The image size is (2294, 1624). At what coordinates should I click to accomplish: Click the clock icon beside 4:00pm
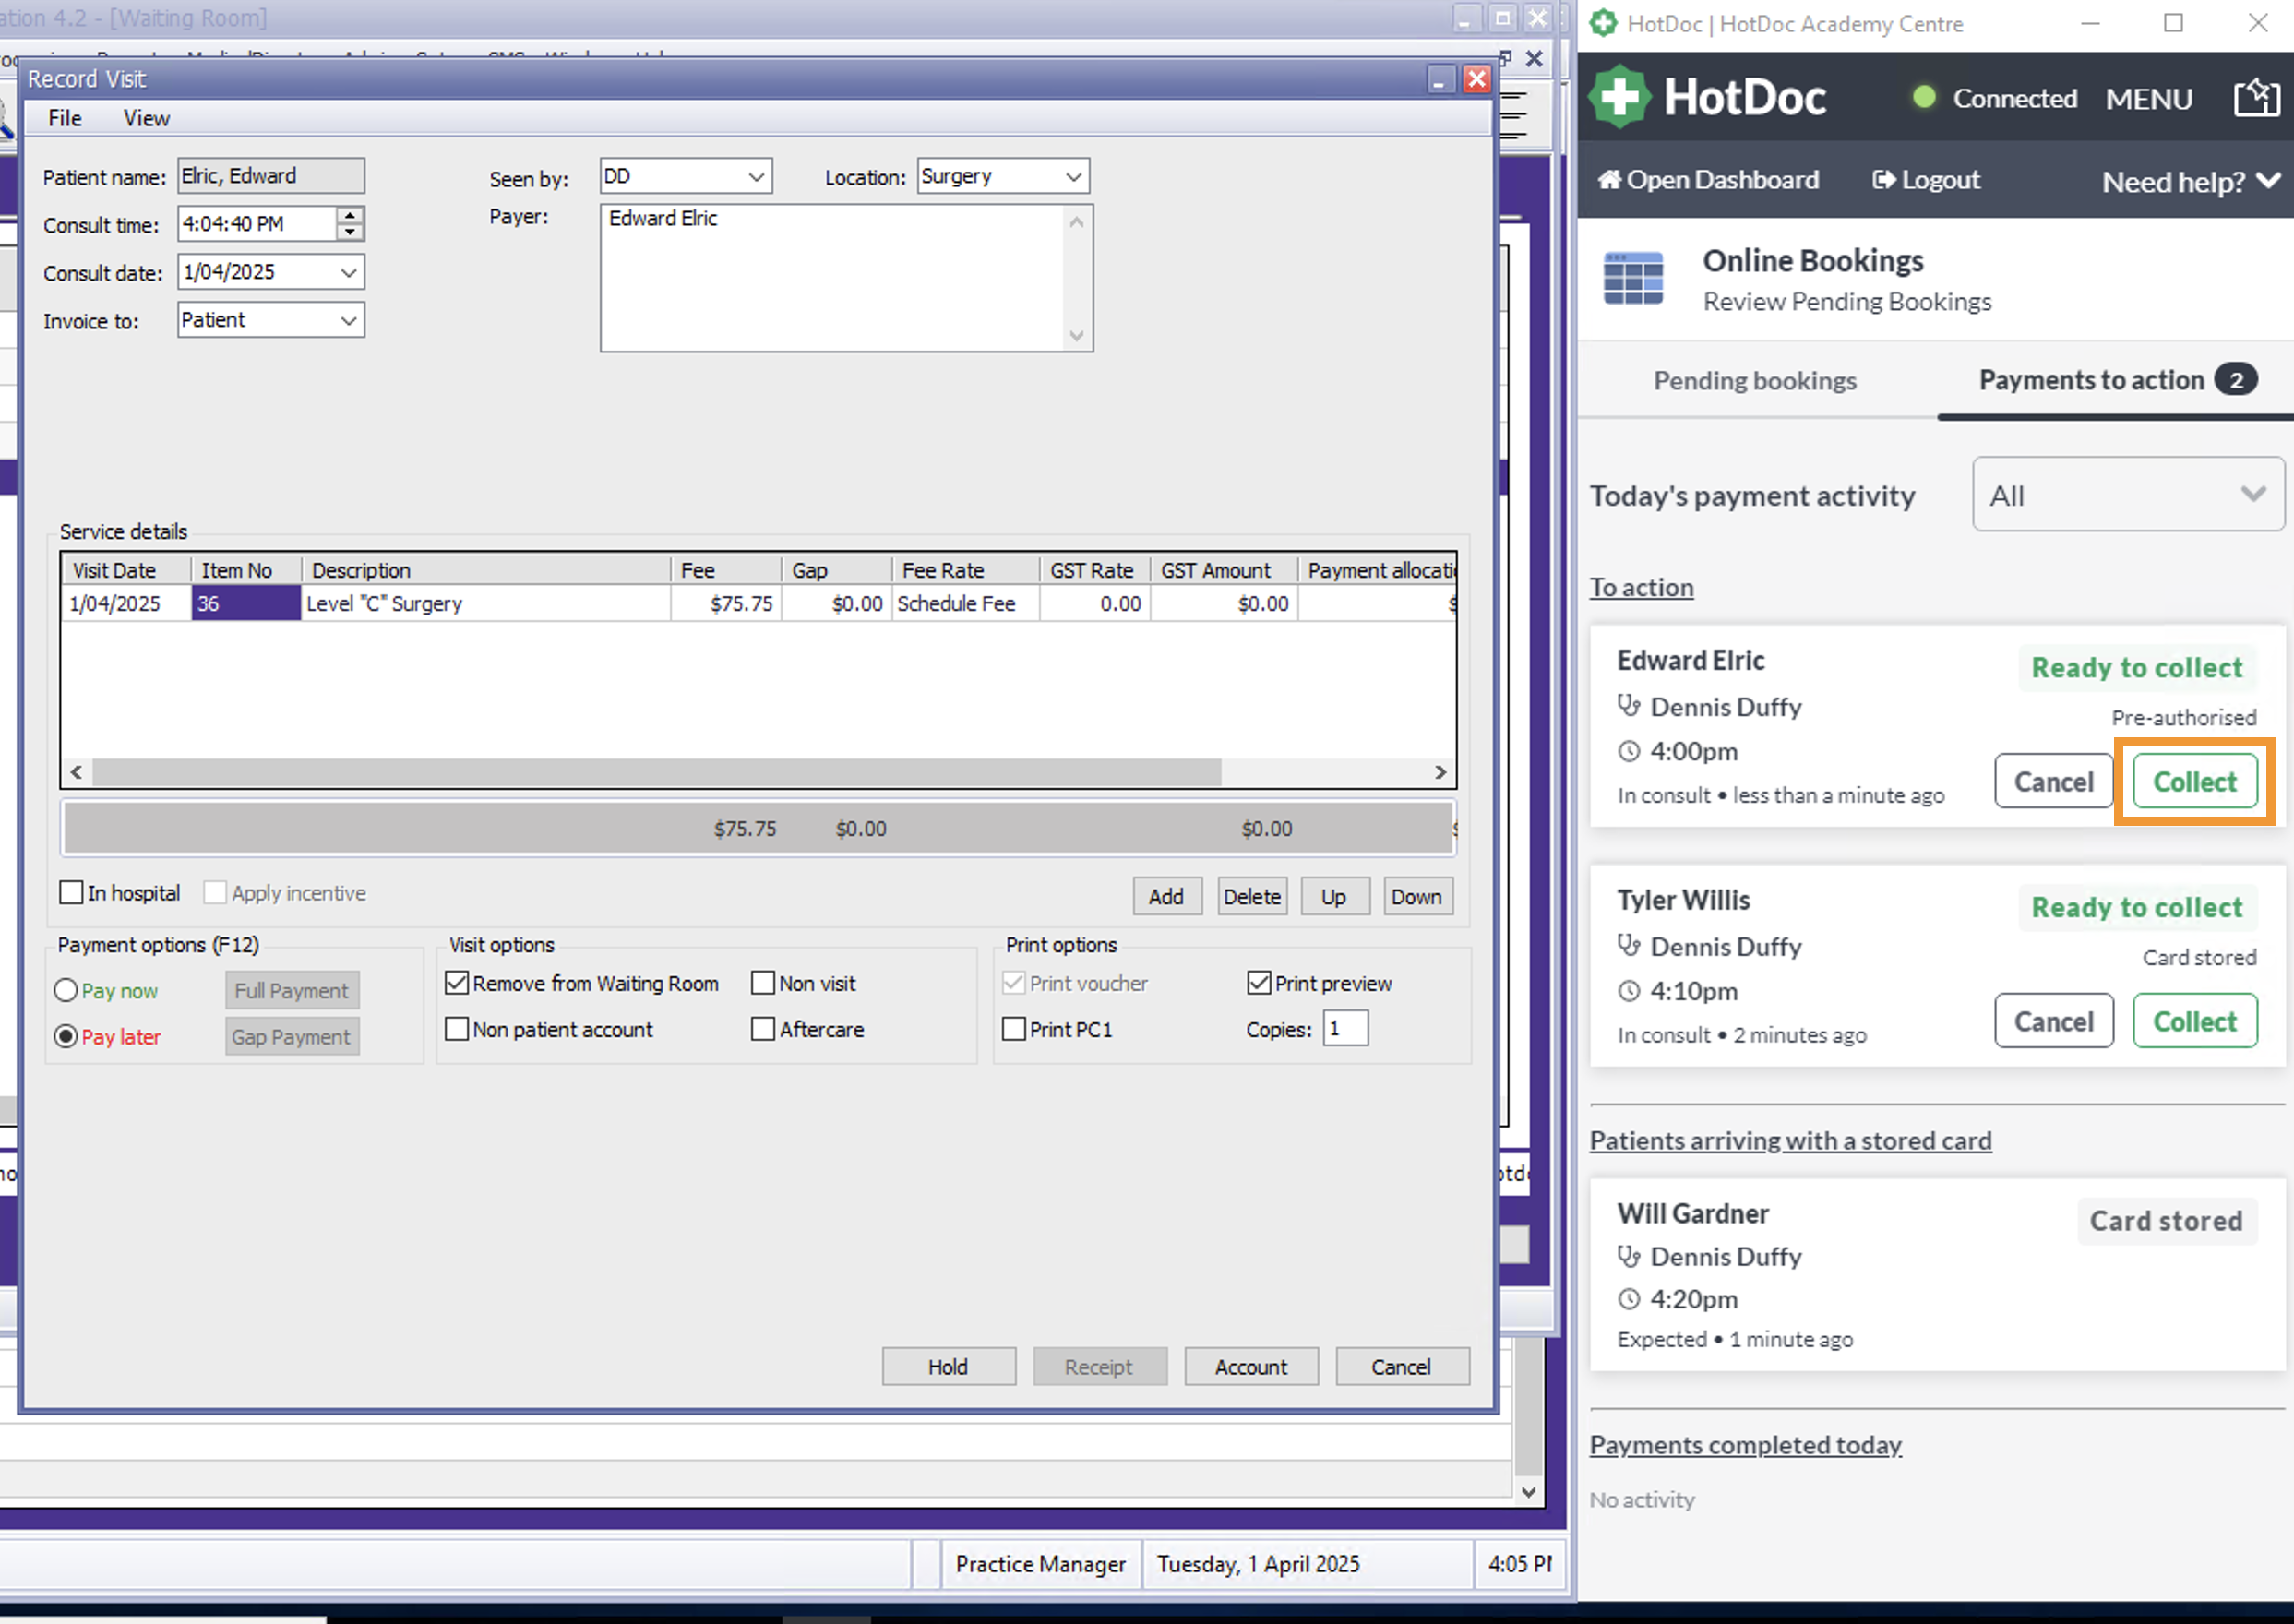1629,751
